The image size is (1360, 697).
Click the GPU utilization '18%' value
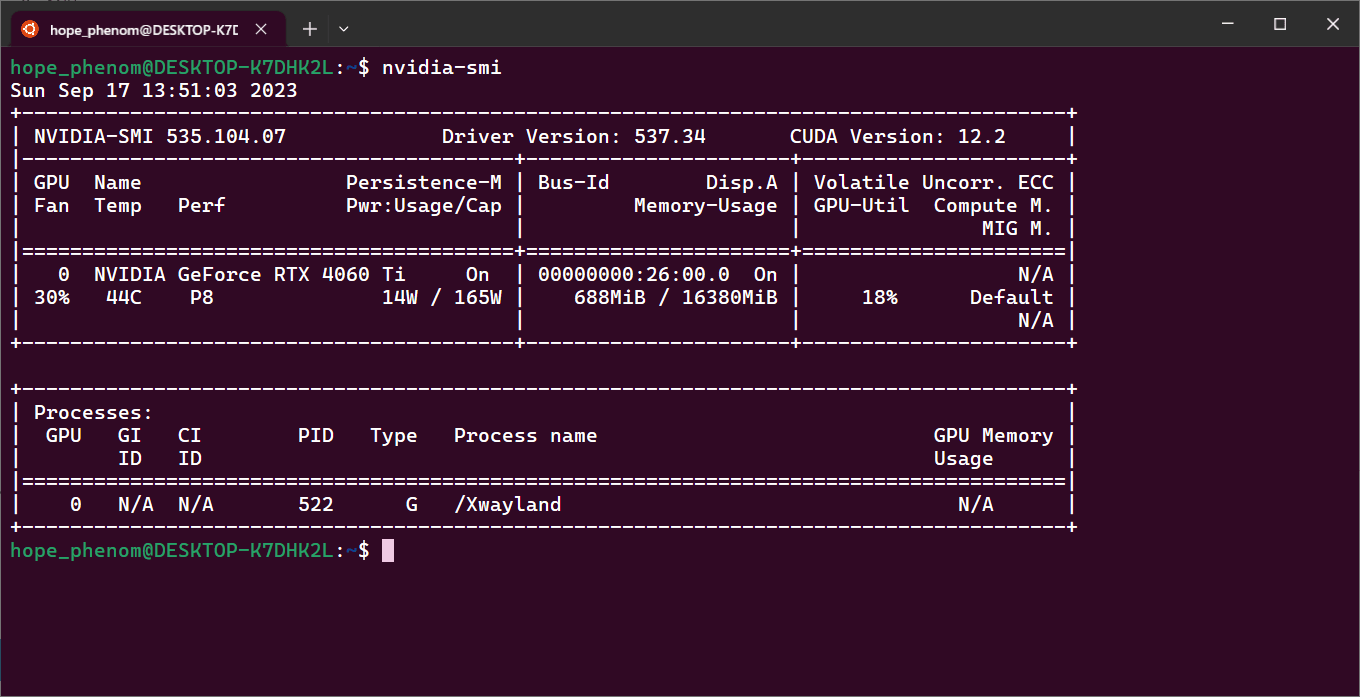click(x=880, y=298)
